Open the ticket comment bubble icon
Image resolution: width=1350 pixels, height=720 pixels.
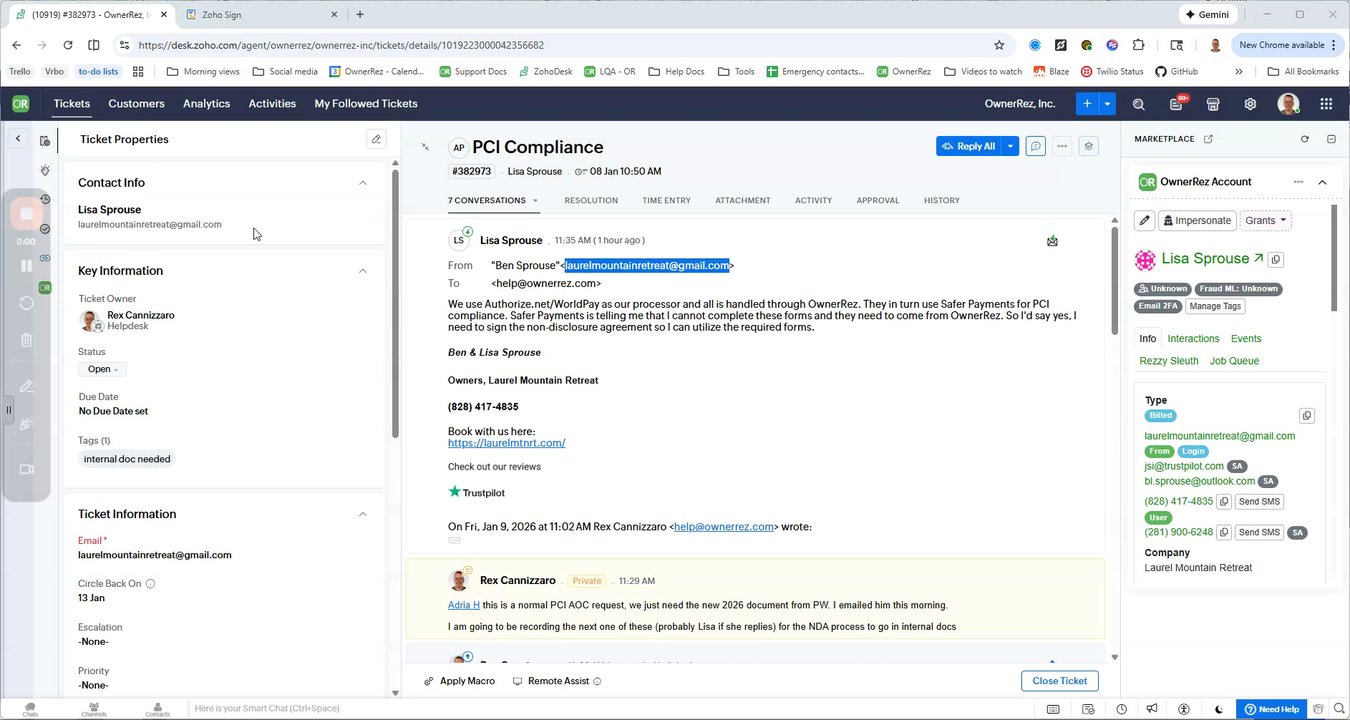click(x=1036, y=146)
